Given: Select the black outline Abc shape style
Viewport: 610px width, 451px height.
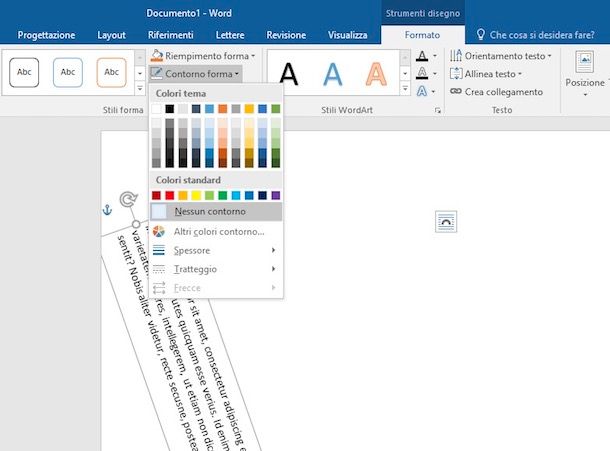Looking at the screenshot, I should [x=24, y=72].
